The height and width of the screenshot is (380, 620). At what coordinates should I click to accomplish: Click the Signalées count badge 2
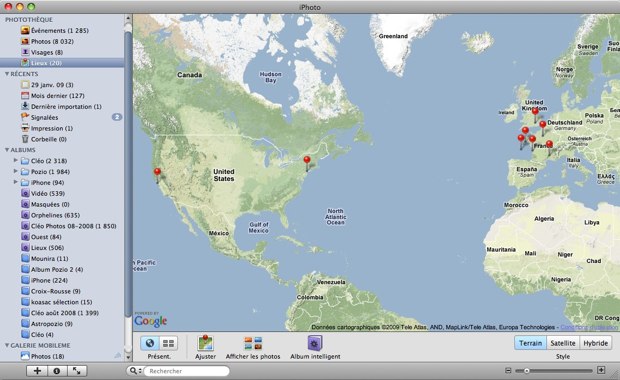coord(117,117)
